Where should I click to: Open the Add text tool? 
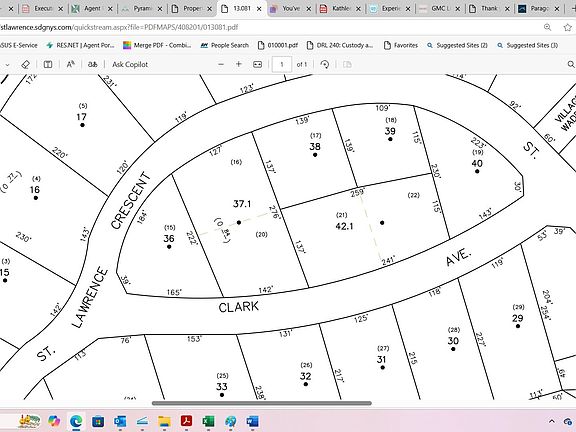48,65
